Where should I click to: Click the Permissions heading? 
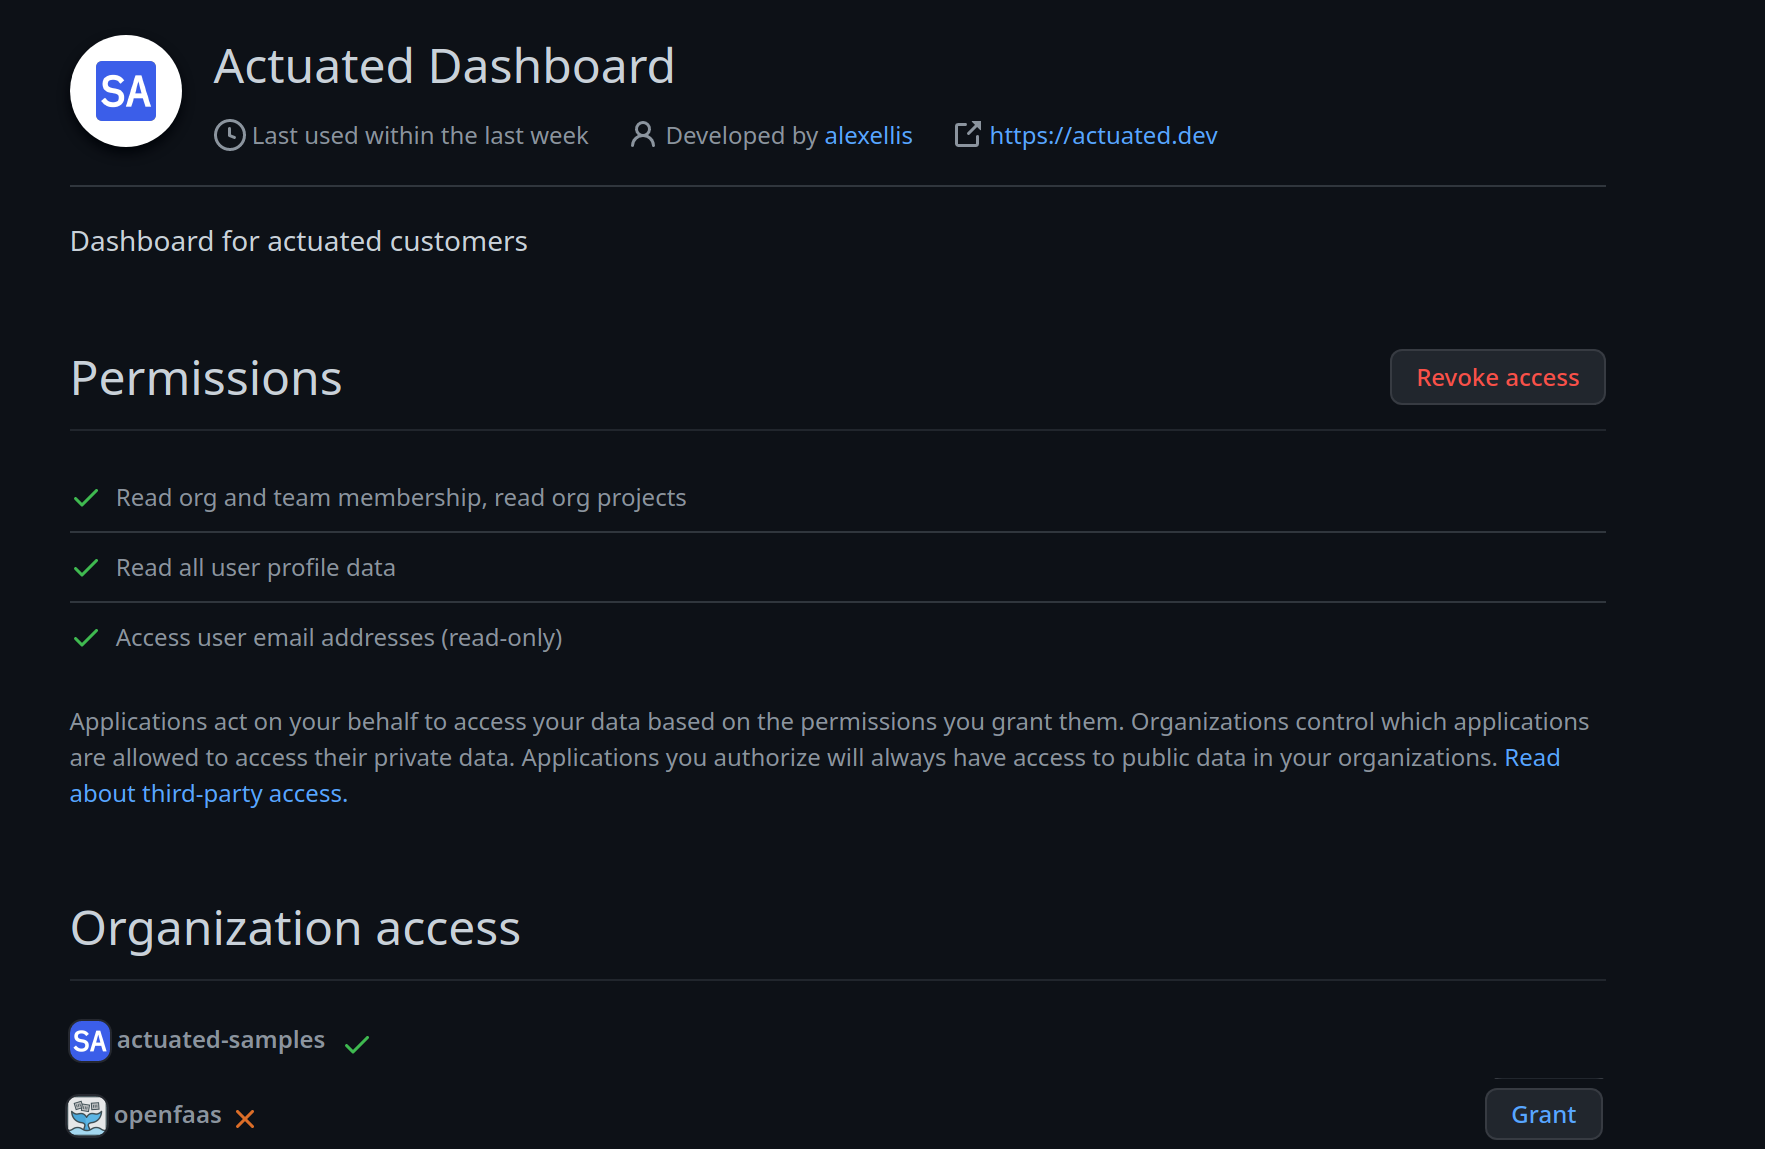[x=206, y=378]
